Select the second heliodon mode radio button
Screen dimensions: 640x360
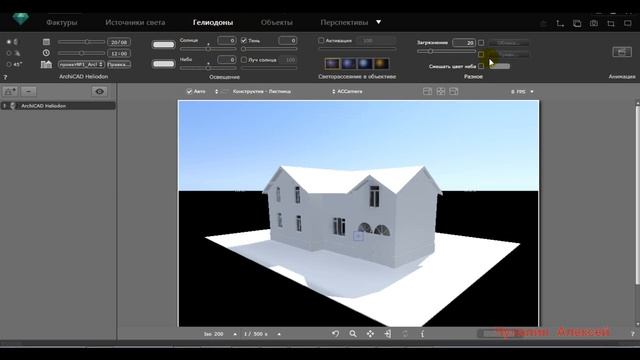click(9, 53)
